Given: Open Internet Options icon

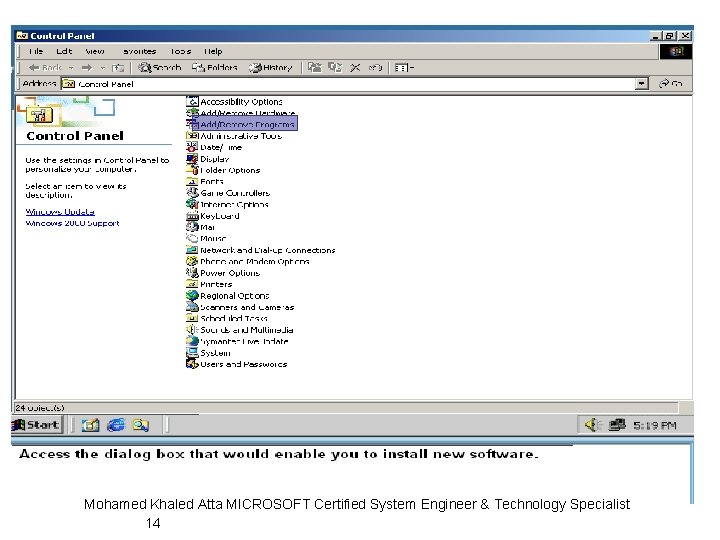Looking at the screenshot, I should (x=192, y=204).
